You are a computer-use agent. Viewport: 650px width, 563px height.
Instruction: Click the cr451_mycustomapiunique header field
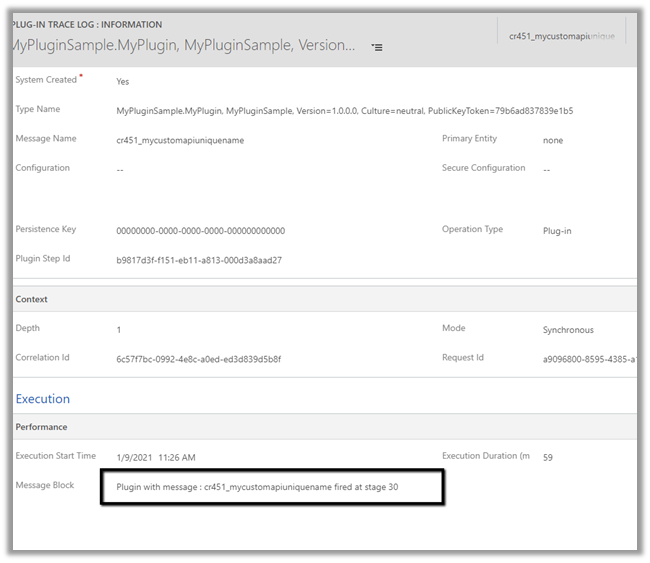point(560,36)
